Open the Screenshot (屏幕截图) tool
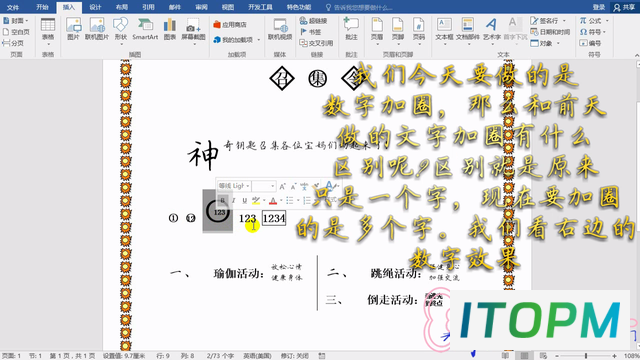Viewport: 640px width, 360px height. (x=193, y=30)
